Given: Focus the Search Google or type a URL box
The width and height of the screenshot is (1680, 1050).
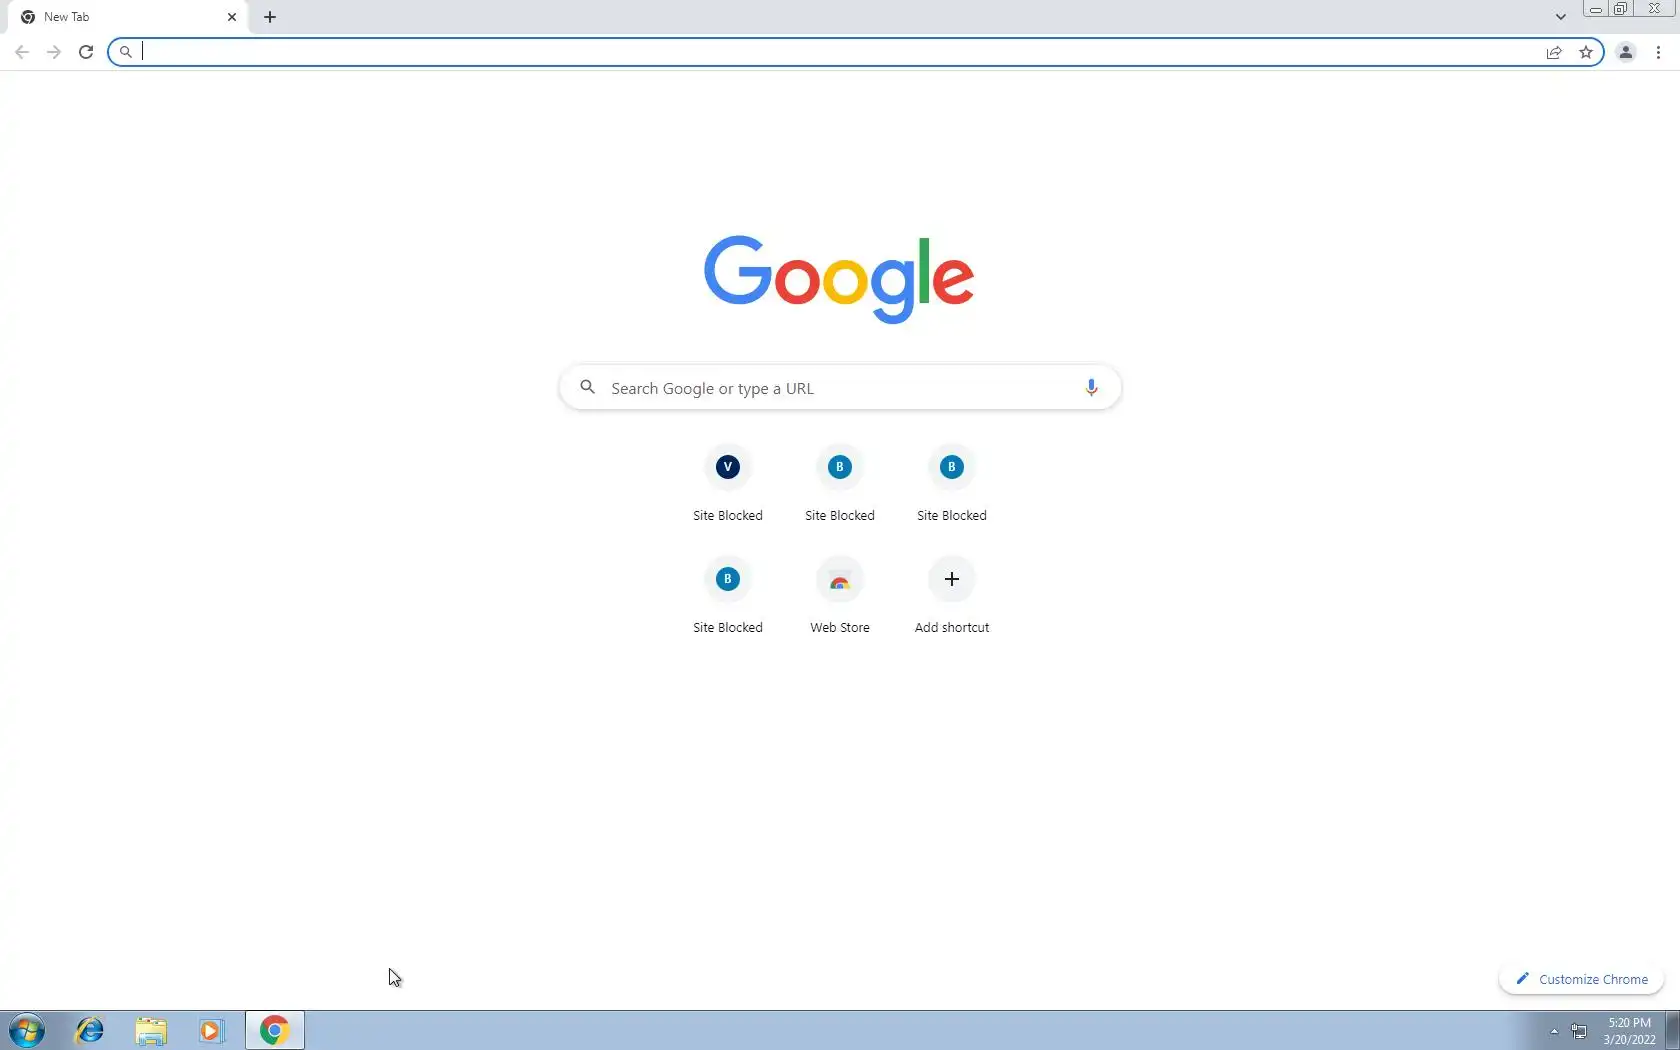Looking at the screenshot, I should (x=840, y=388).
